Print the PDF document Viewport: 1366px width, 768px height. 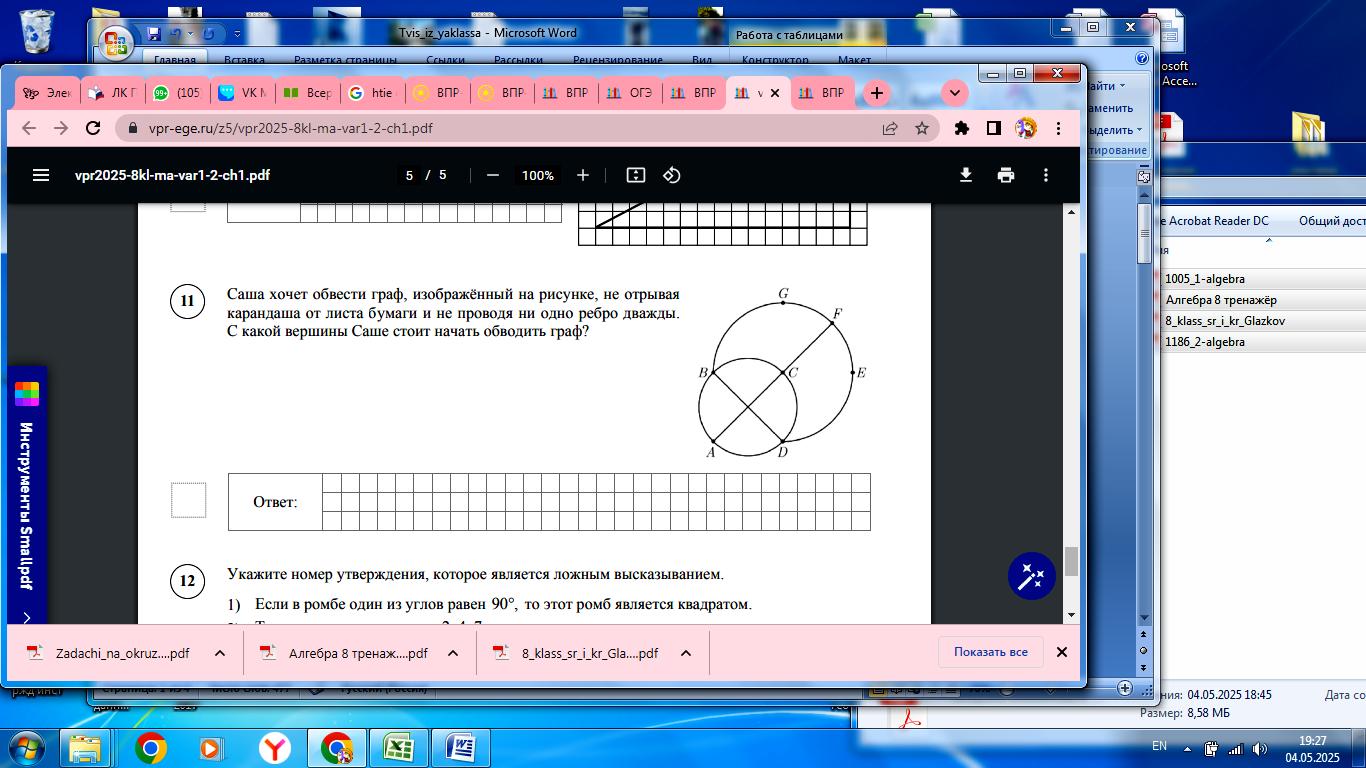(1006, 175)
